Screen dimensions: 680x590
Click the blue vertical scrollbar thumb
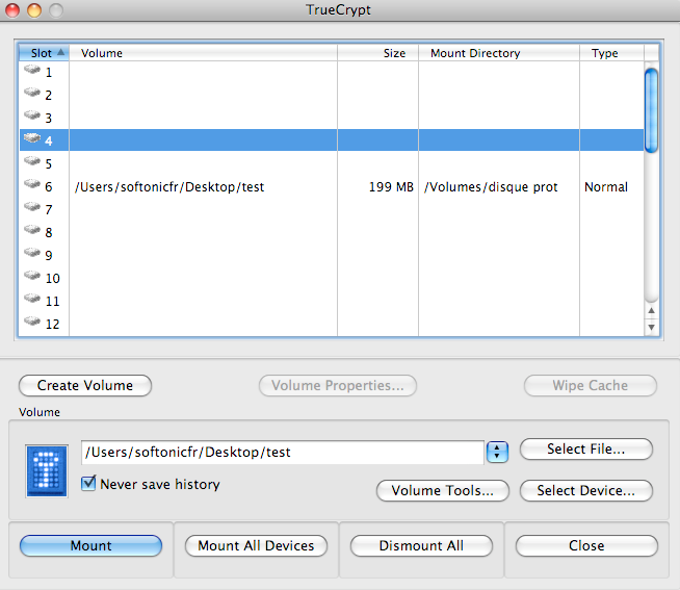click(651, 111)
